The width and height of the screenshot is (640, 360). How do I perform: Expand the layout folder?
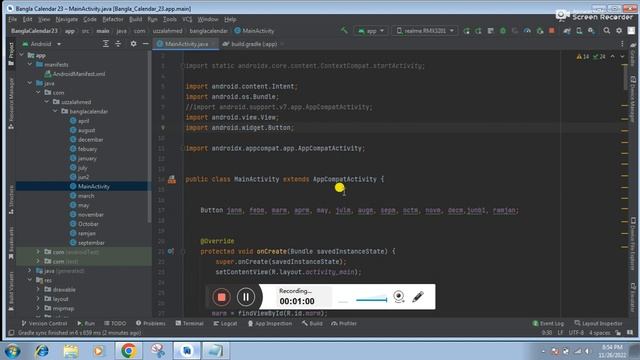click(38, 299)
